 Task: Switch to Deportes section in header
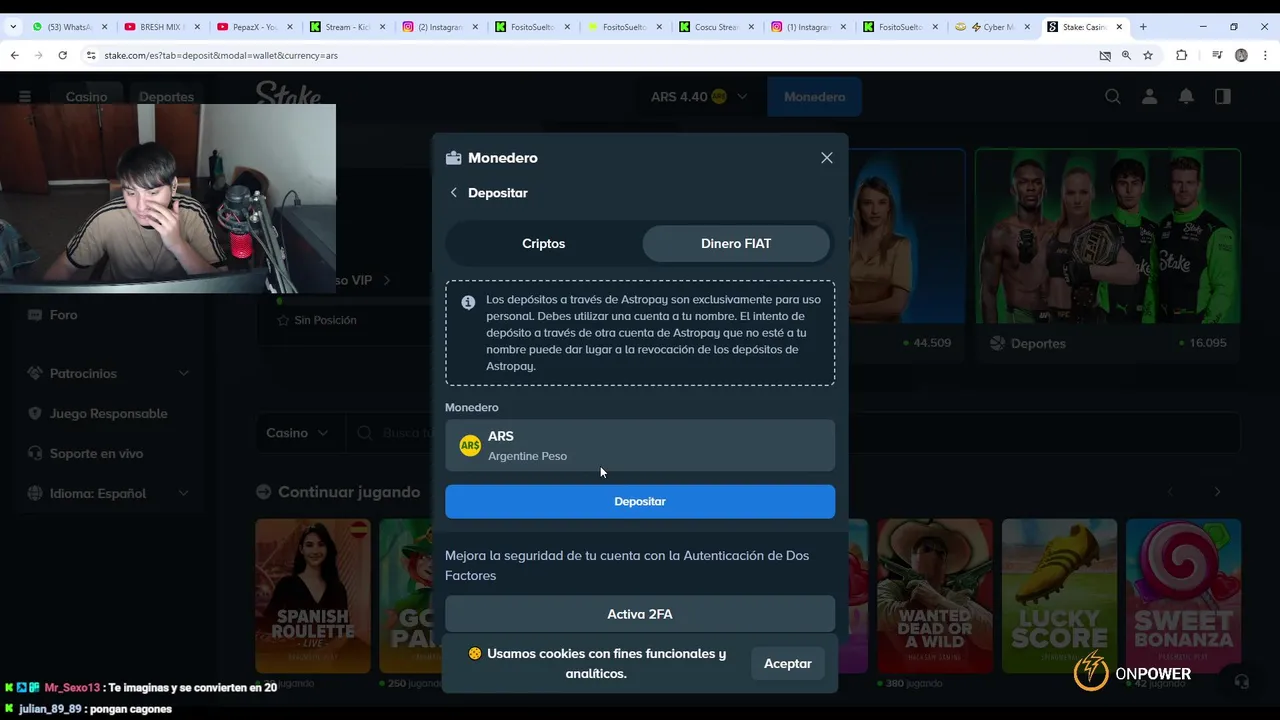click(166, 97)
